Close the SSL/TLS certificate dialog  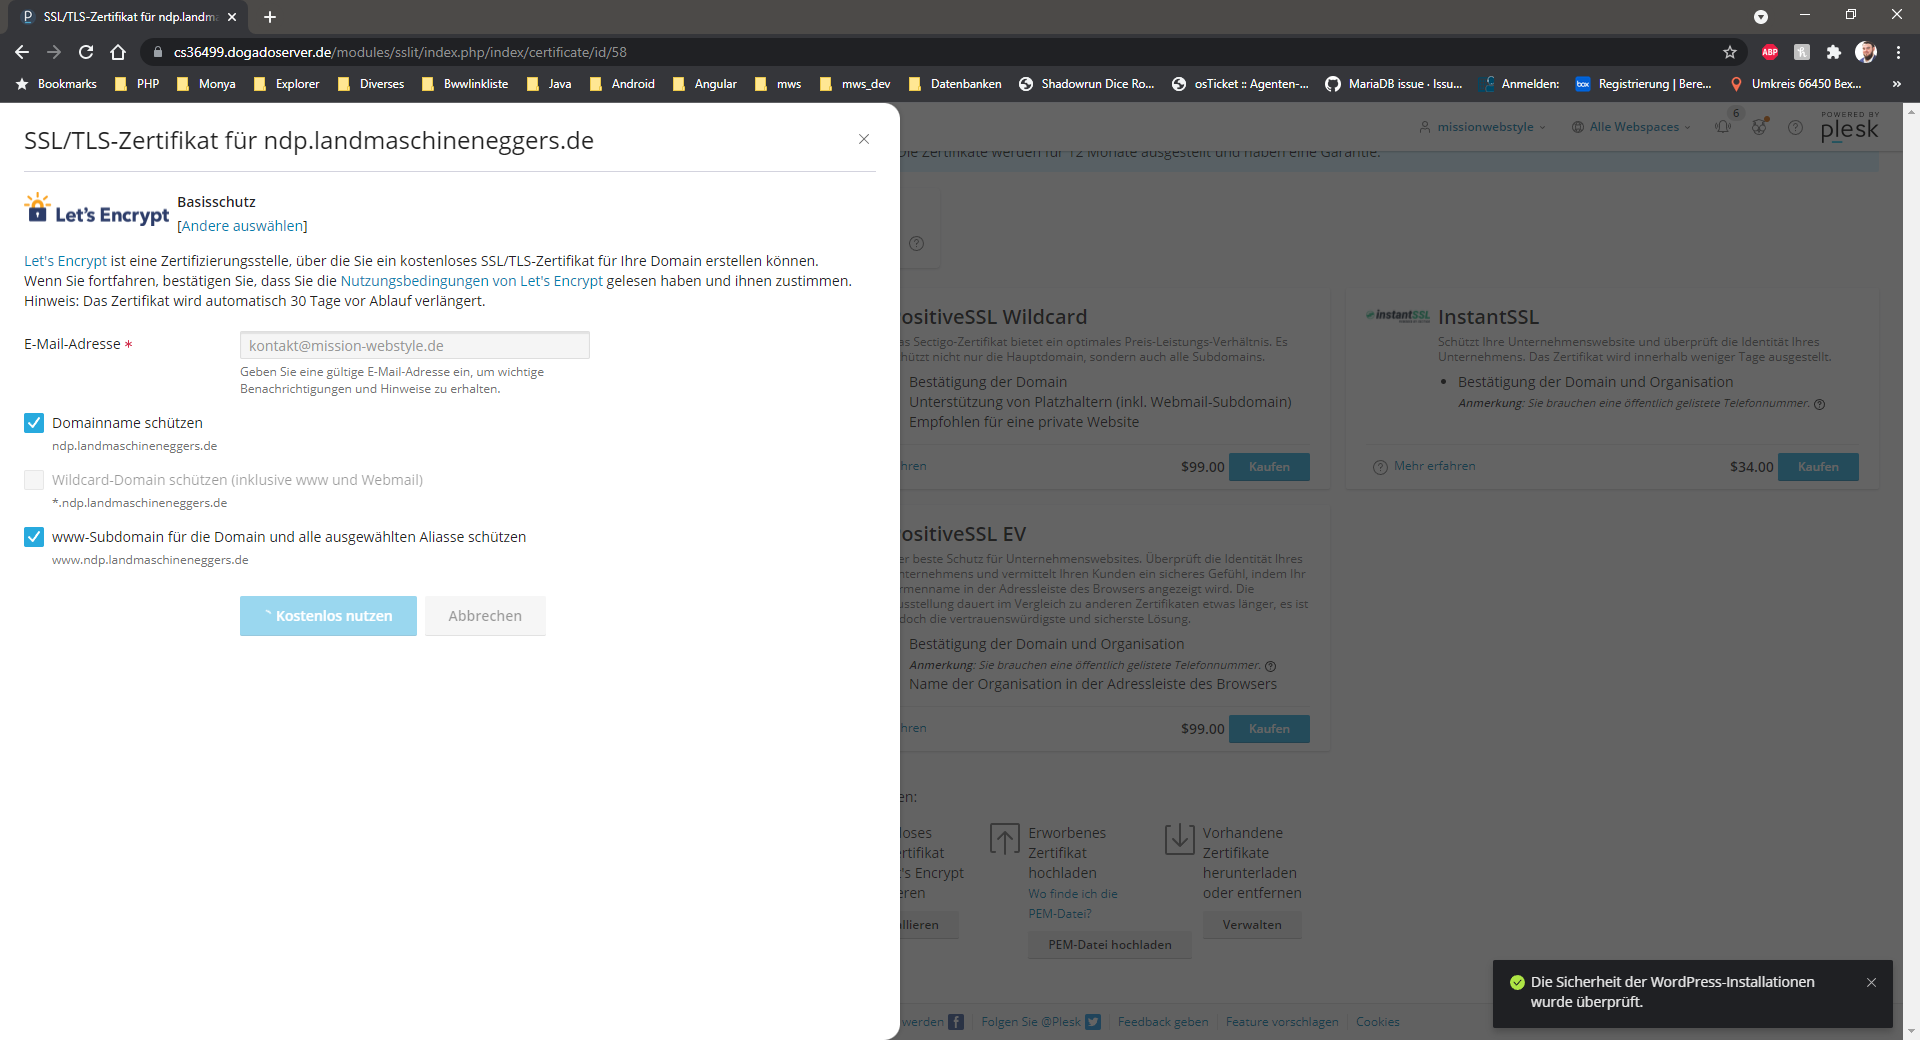coord(864,139)
